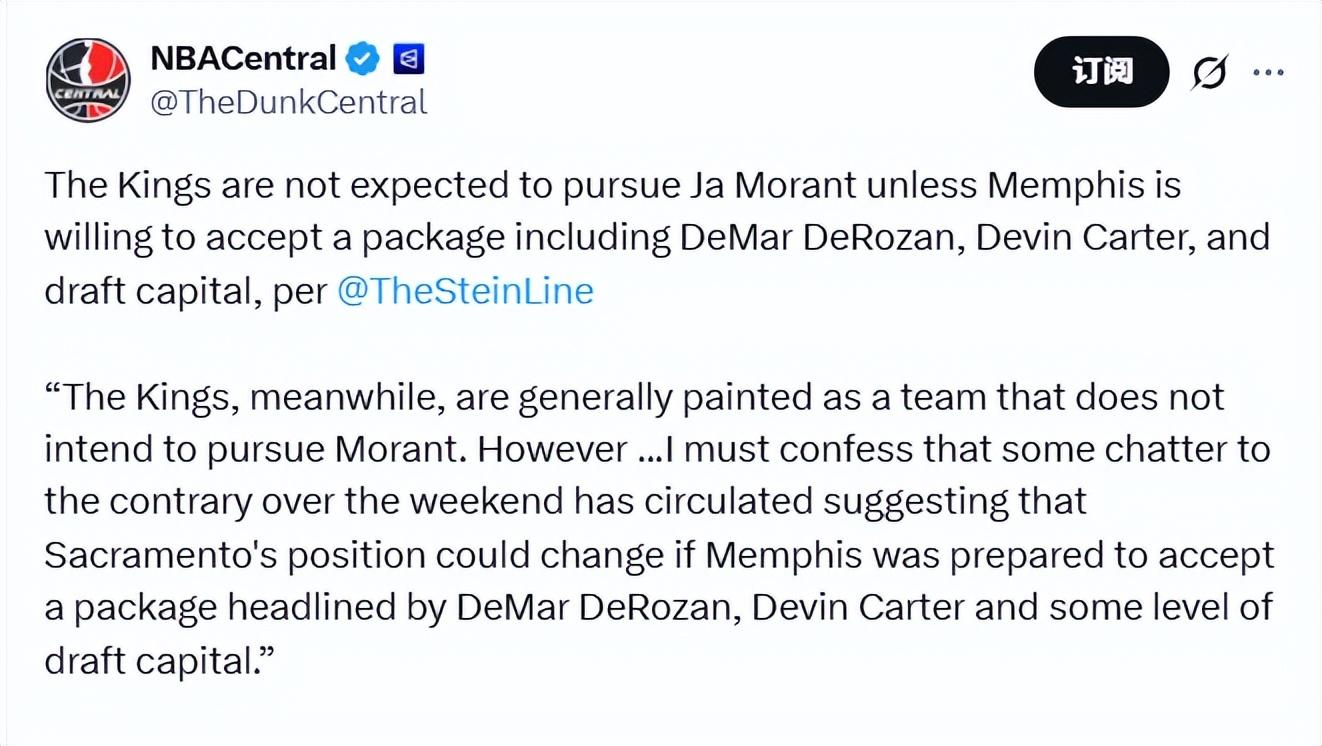Click the NBACentral display name
This screenshot has width=1322, height=746.
click(x=243, y=59)
